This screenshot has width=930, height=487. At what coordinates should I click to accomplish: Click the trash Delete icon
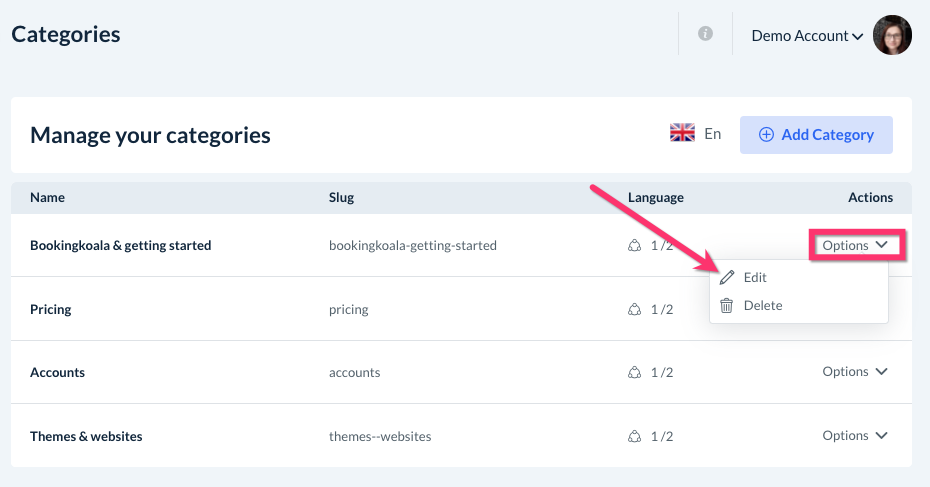click(727, 306)
